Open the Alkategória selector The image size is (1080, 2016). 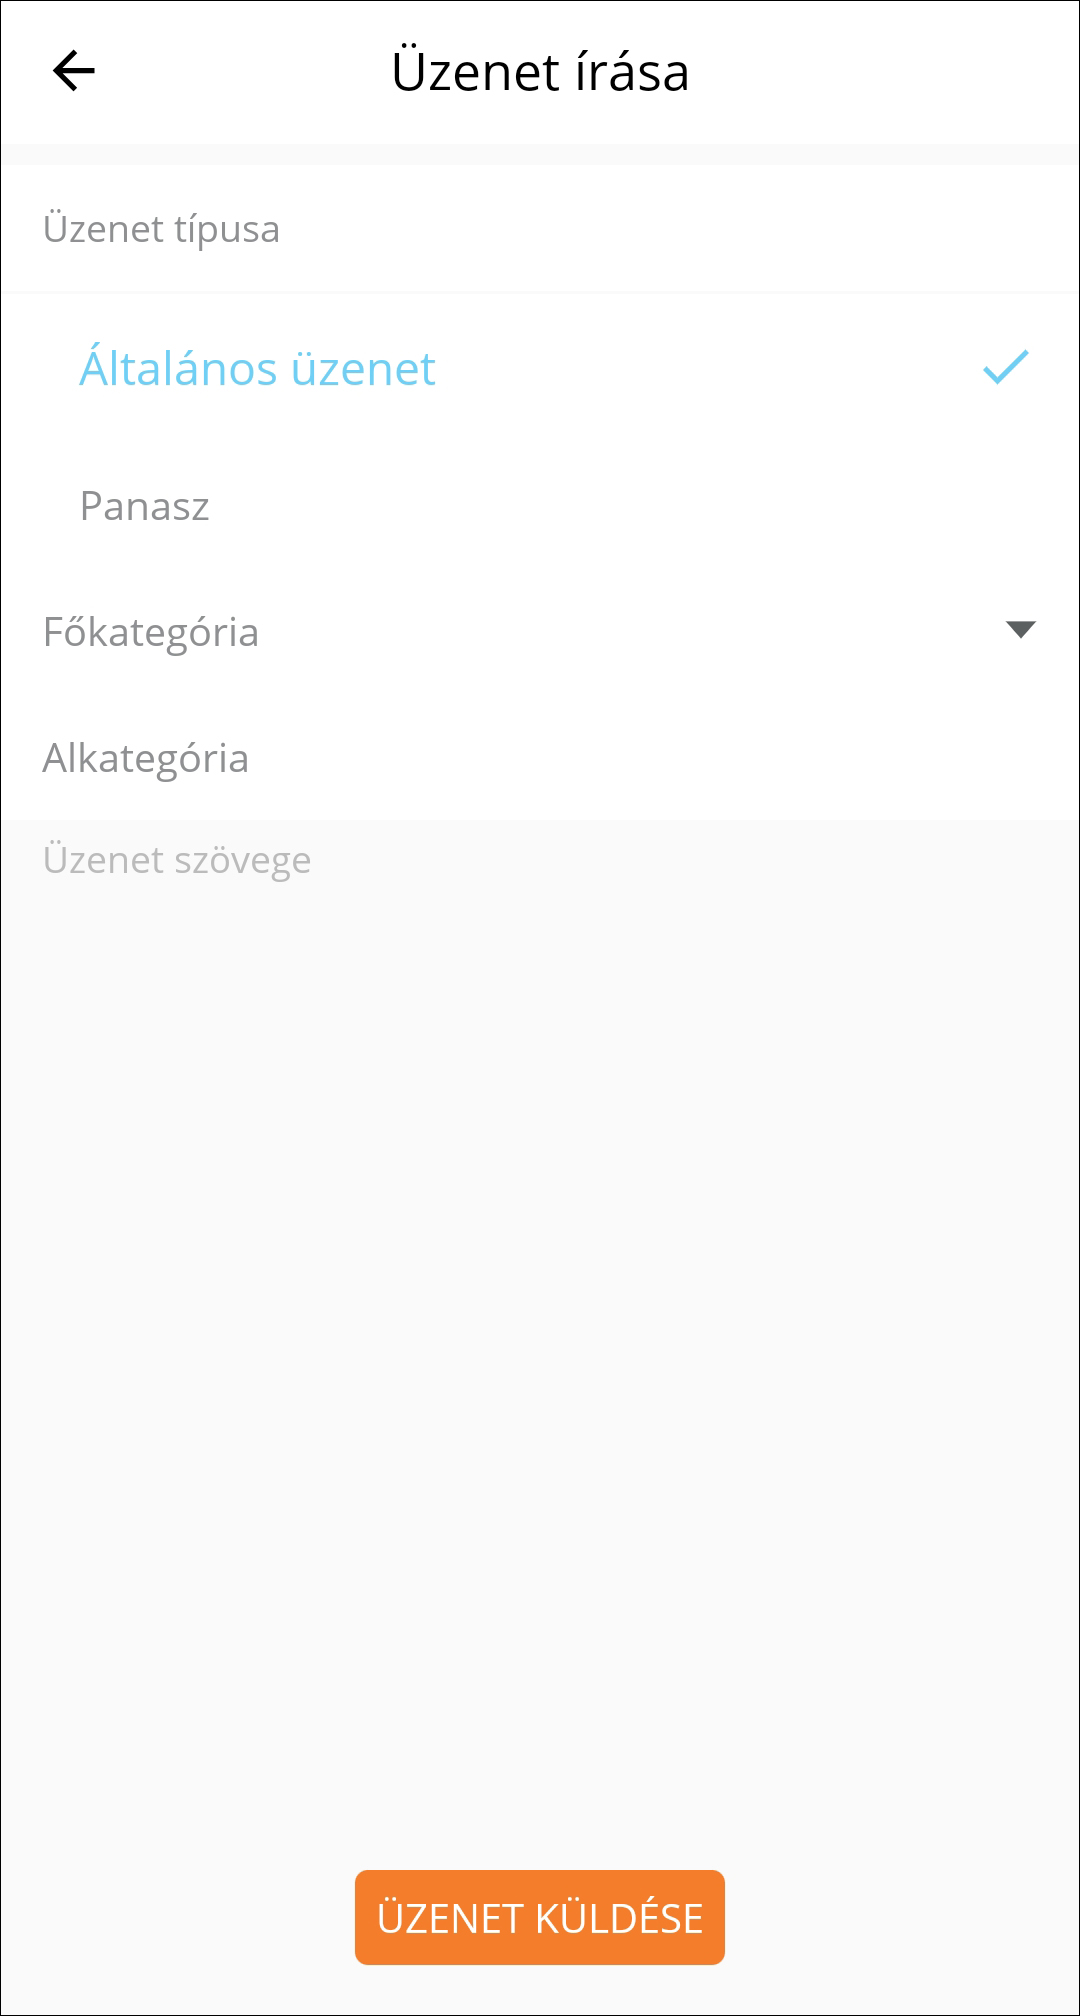coord(540,758)
